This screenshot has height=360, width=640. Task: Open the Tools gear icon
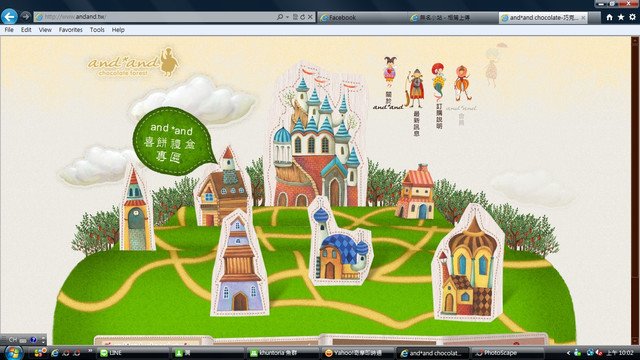click(632, 17)
